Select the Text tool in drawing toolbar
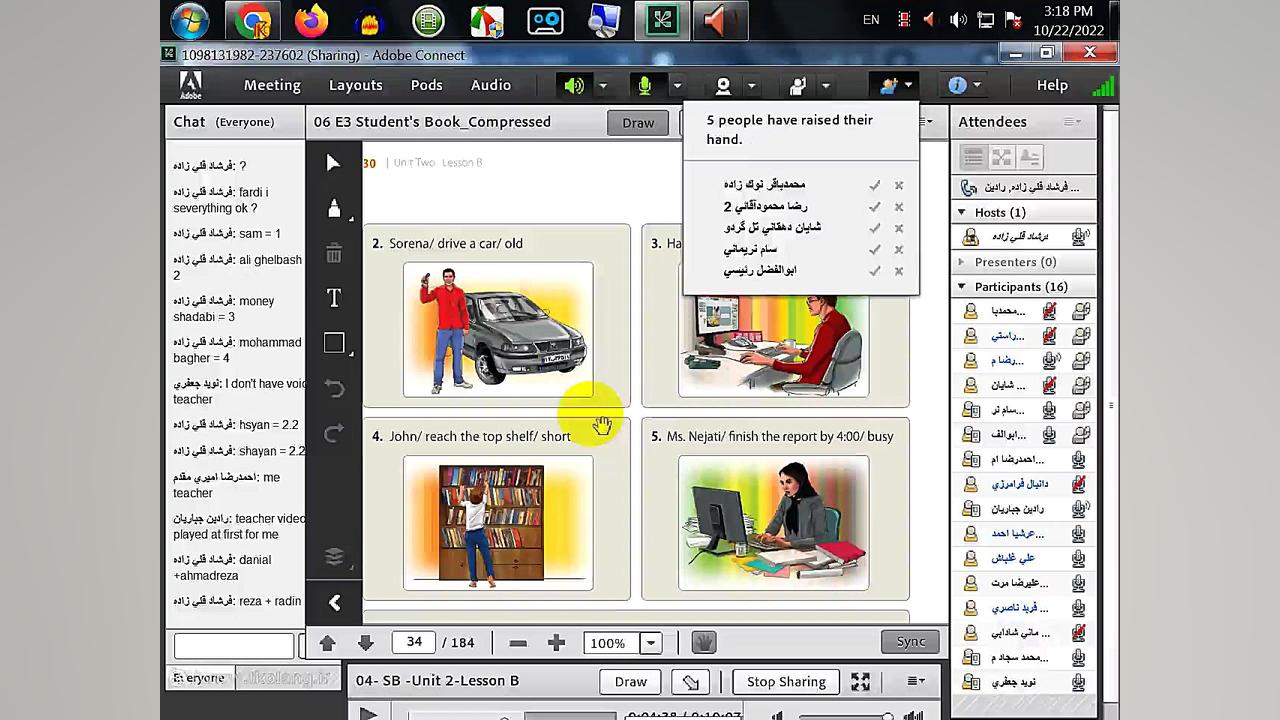Screen dimensions: 1280x720 [334, 298]
